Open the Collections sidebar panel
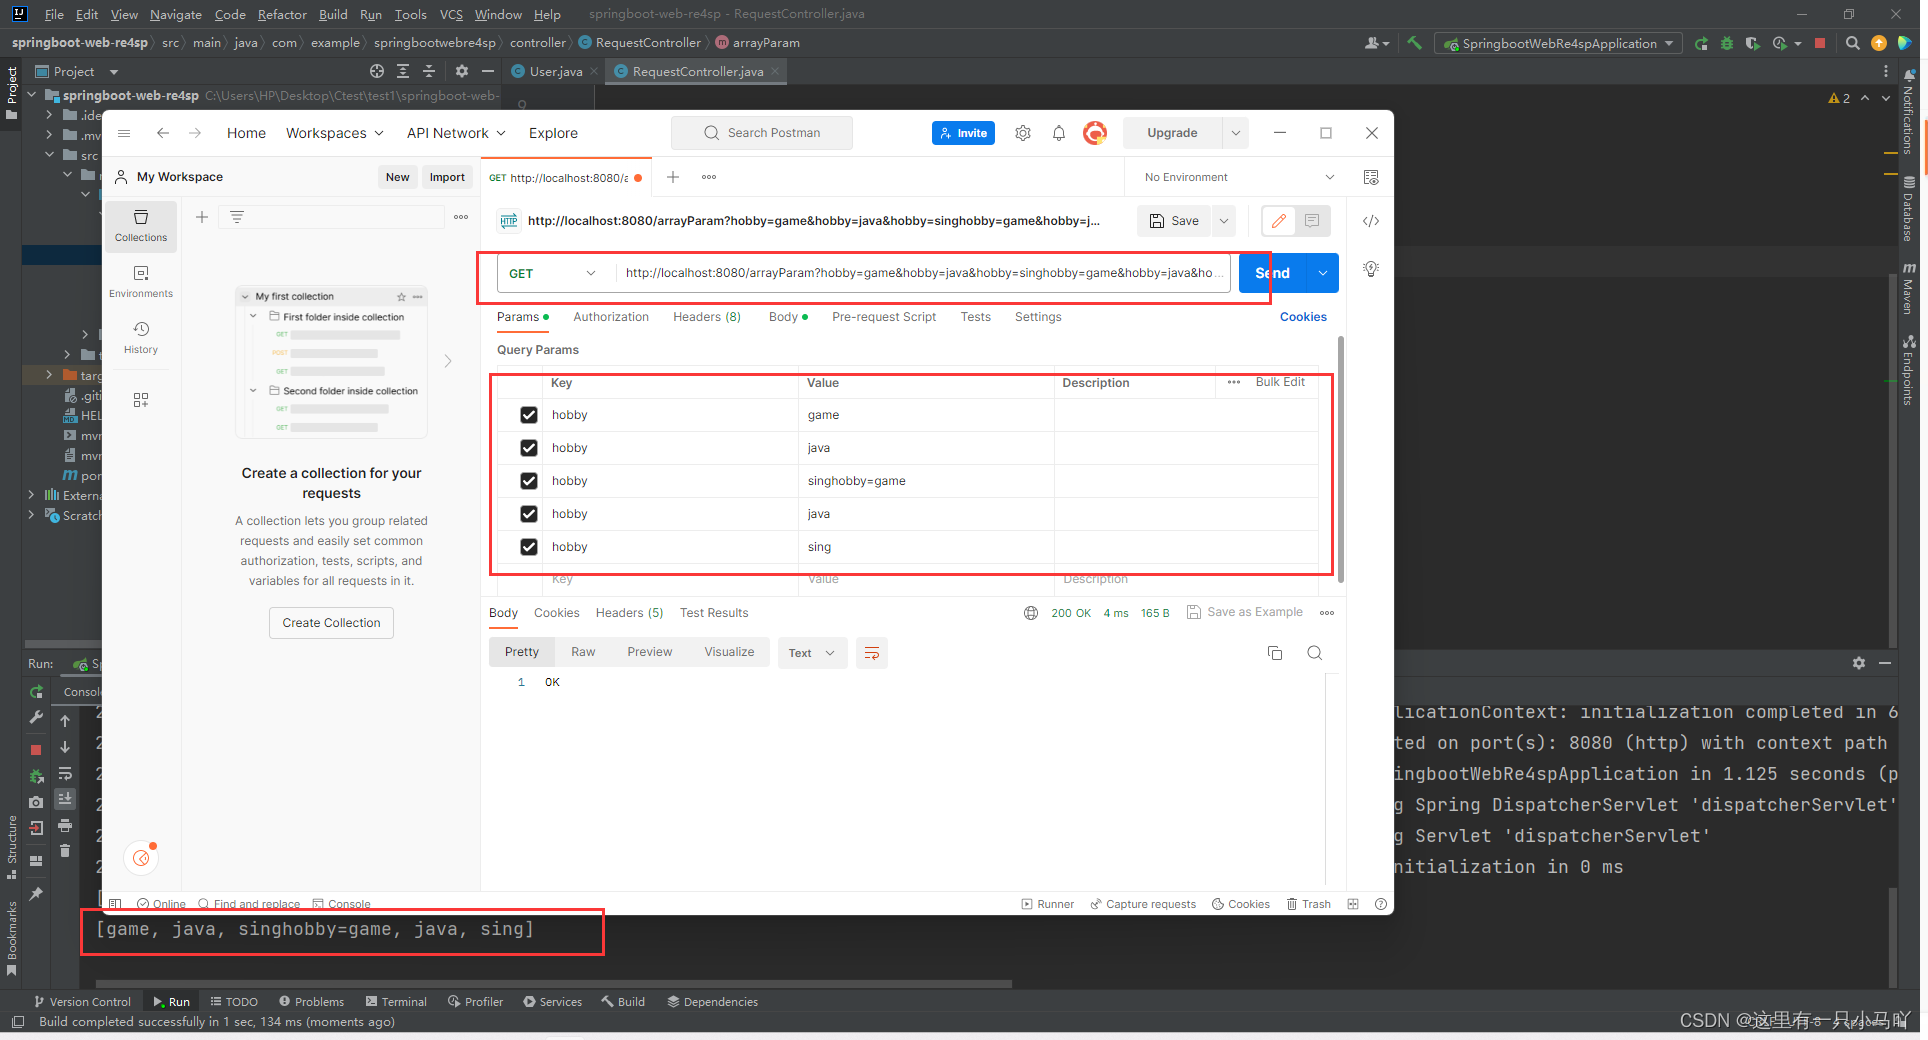This screenshot has width=1928, height=1040. tap(141, 226)
